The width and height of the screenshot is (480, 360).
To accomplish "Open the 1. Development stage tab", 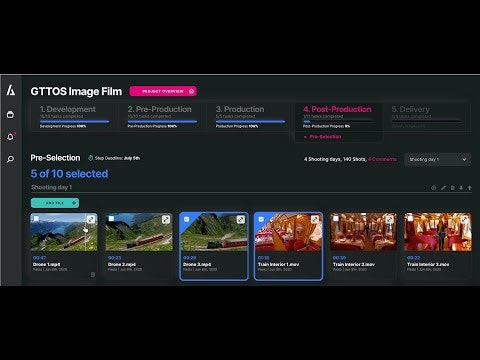I will coord(74,117).
